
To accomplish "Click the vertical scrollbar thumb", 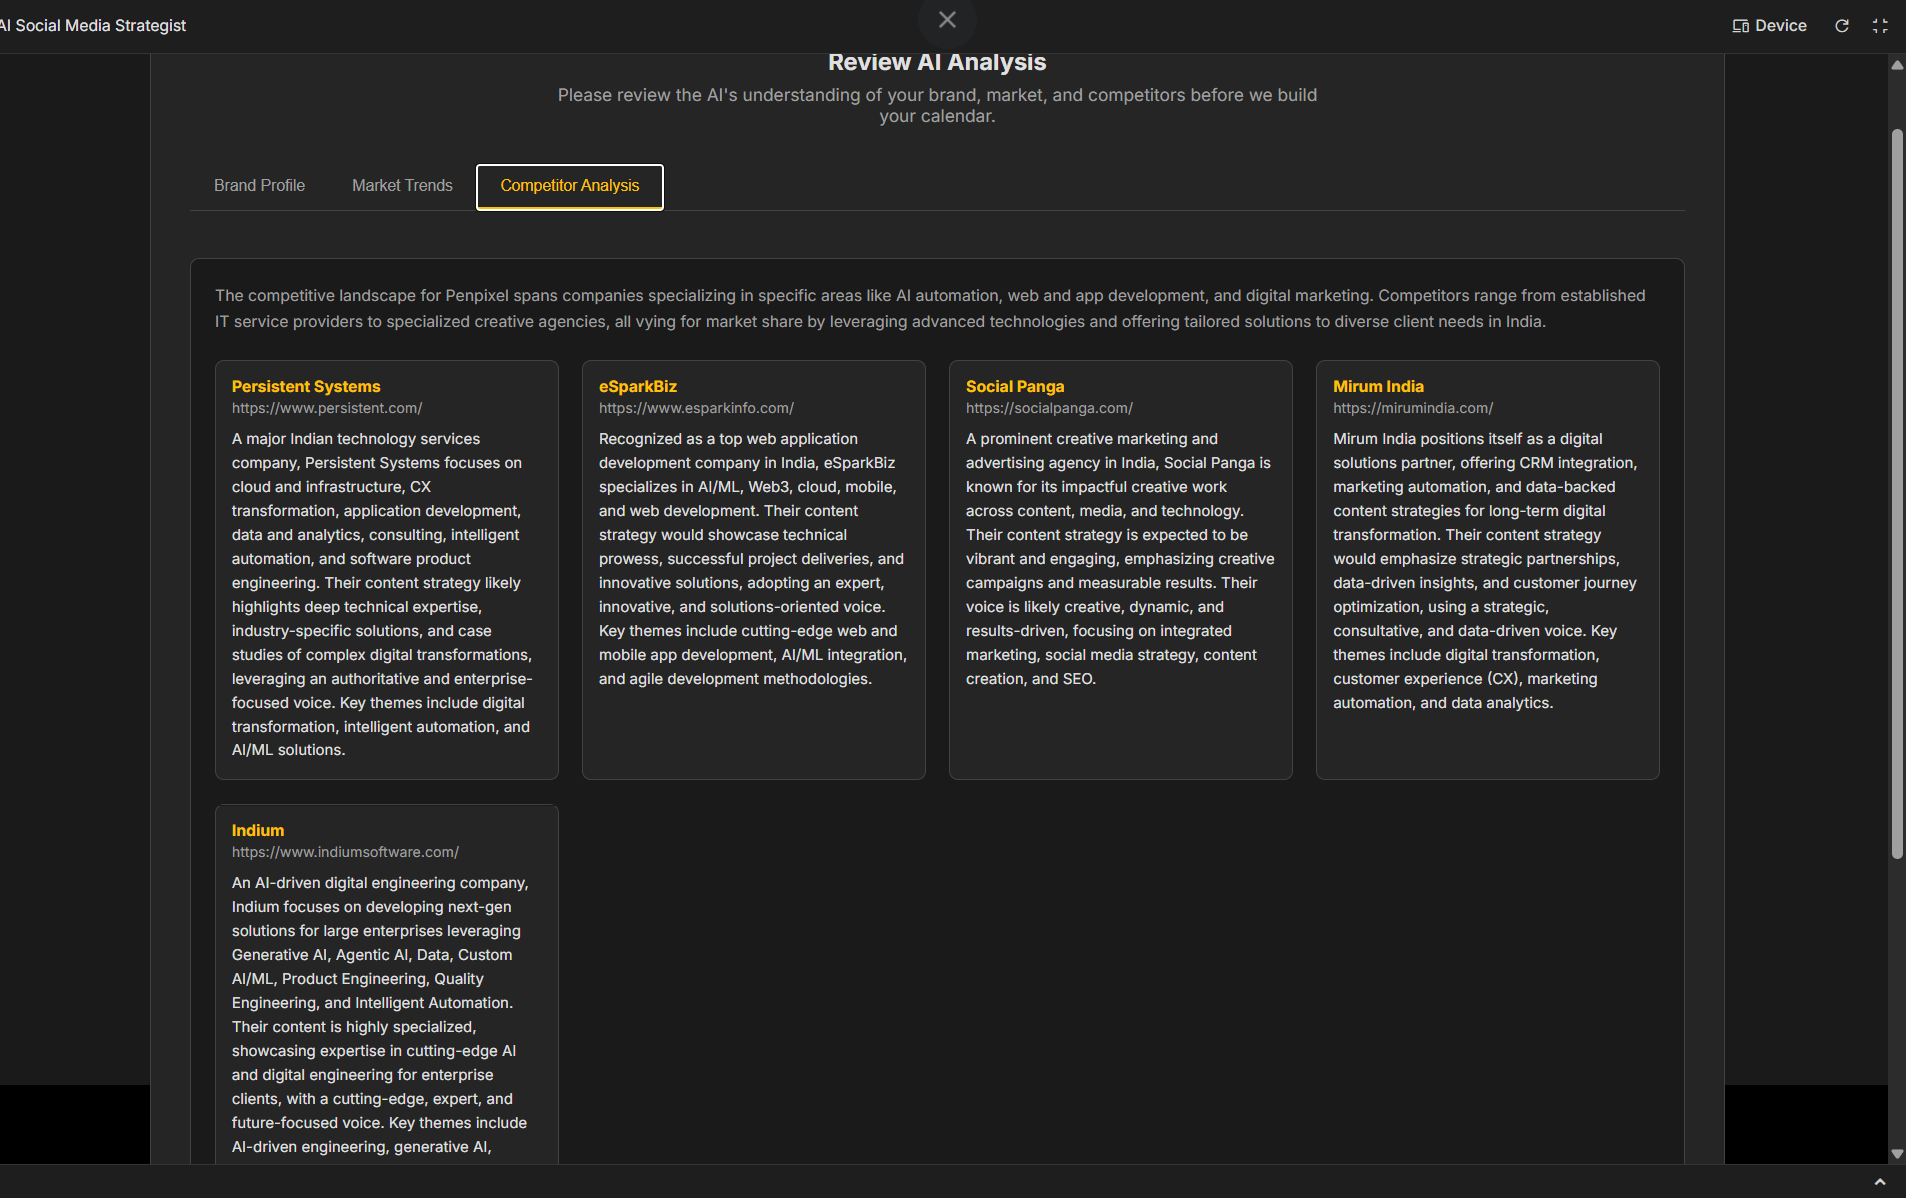I will pos(1897,494).
